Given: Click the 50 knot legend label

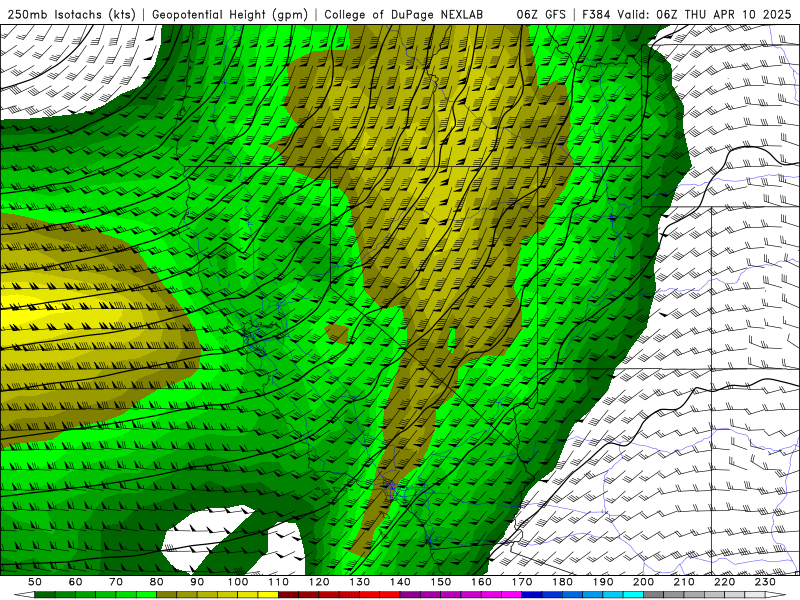Looking at the screenshot, I should 35,582.
